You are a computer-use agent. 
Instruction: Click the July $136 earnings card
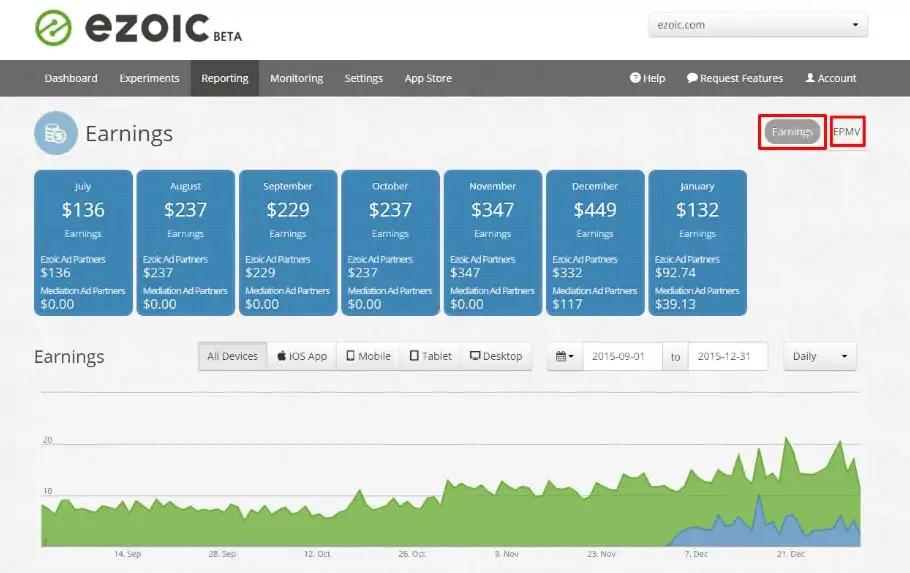(x=84, y=243)
